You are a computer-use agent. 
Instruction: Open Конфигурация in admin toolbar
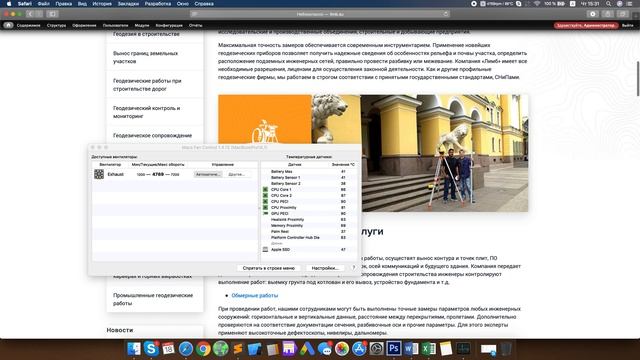(169, 25)
